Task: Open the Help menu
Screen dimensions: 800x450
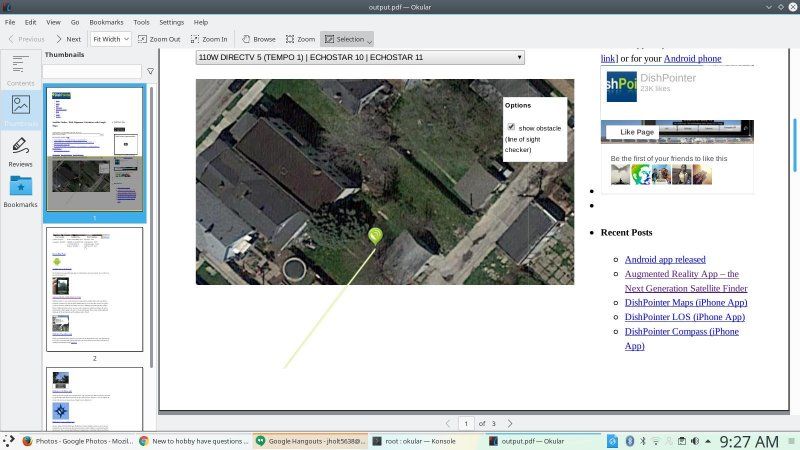Action: pos(201,22)
